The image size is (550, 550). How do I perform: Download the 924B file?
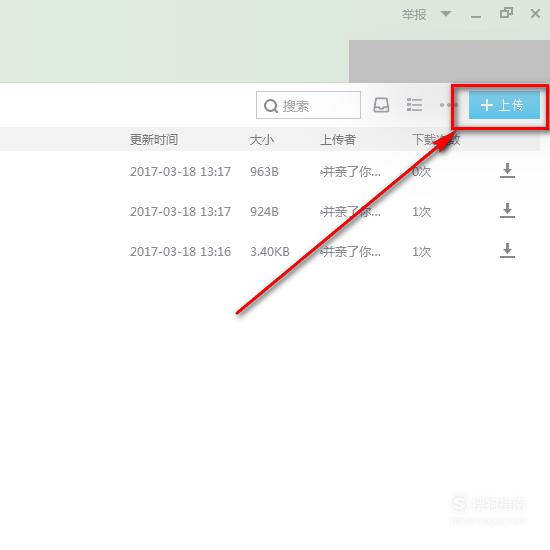pyautogui.click(x=507, y=210)
